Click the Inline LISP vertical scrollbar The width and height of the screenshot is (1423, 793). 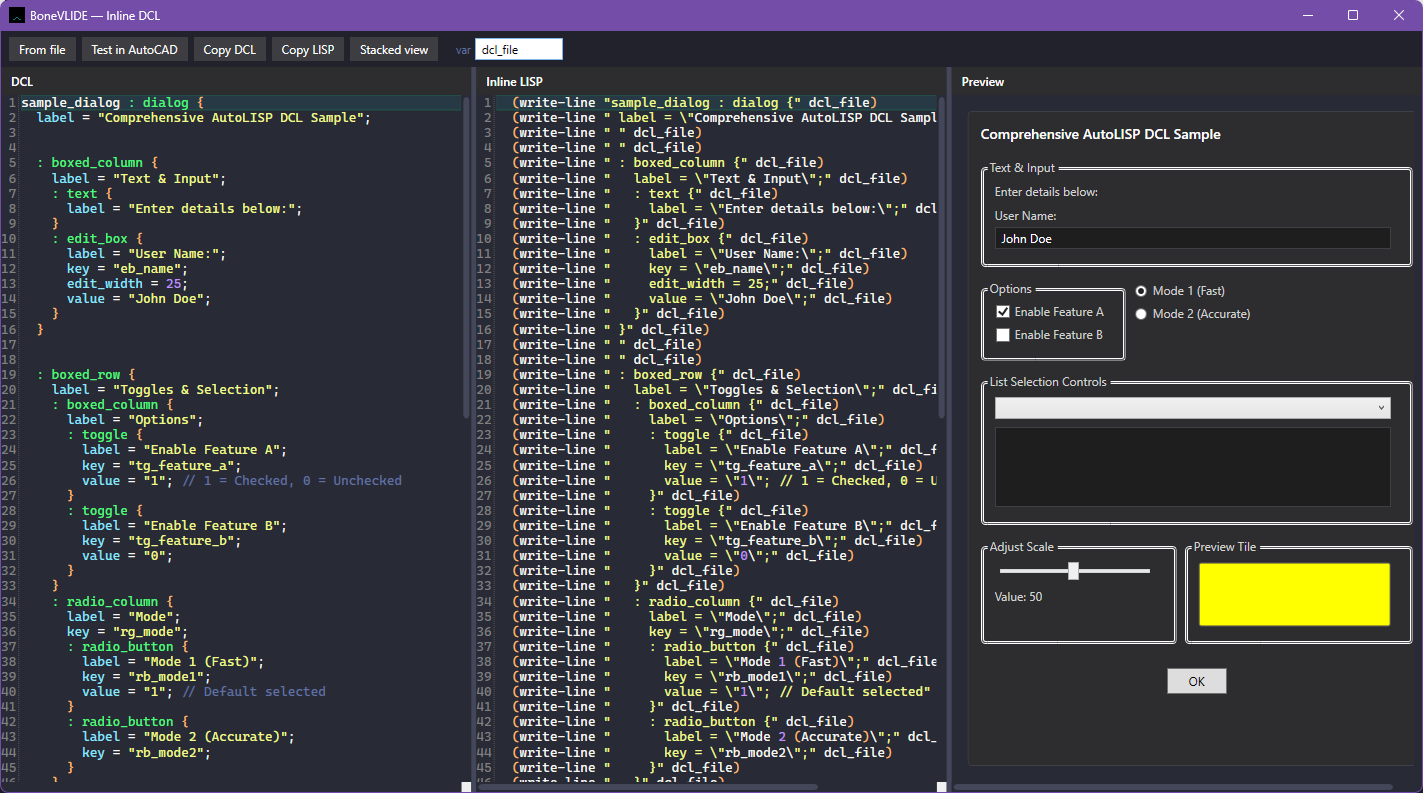[x=941, y=257]
